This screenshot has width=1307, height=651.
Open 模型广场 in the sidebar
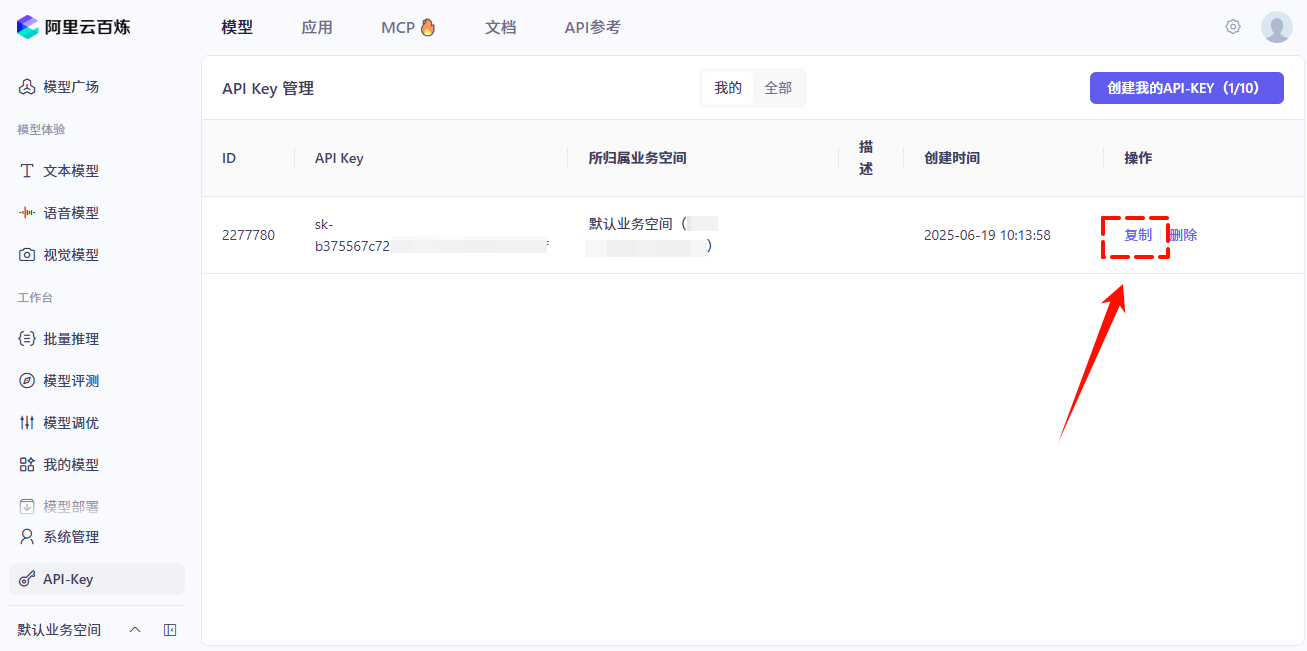[70, 87]
